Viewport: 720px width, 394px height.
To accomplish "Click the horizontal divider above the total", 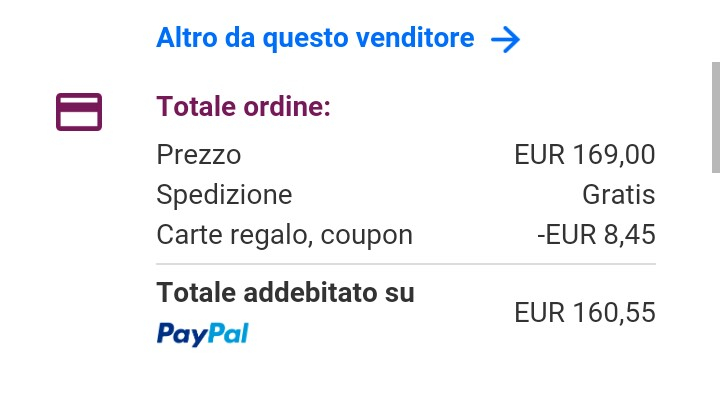I will pyautogui.click(x=406, y=264).
